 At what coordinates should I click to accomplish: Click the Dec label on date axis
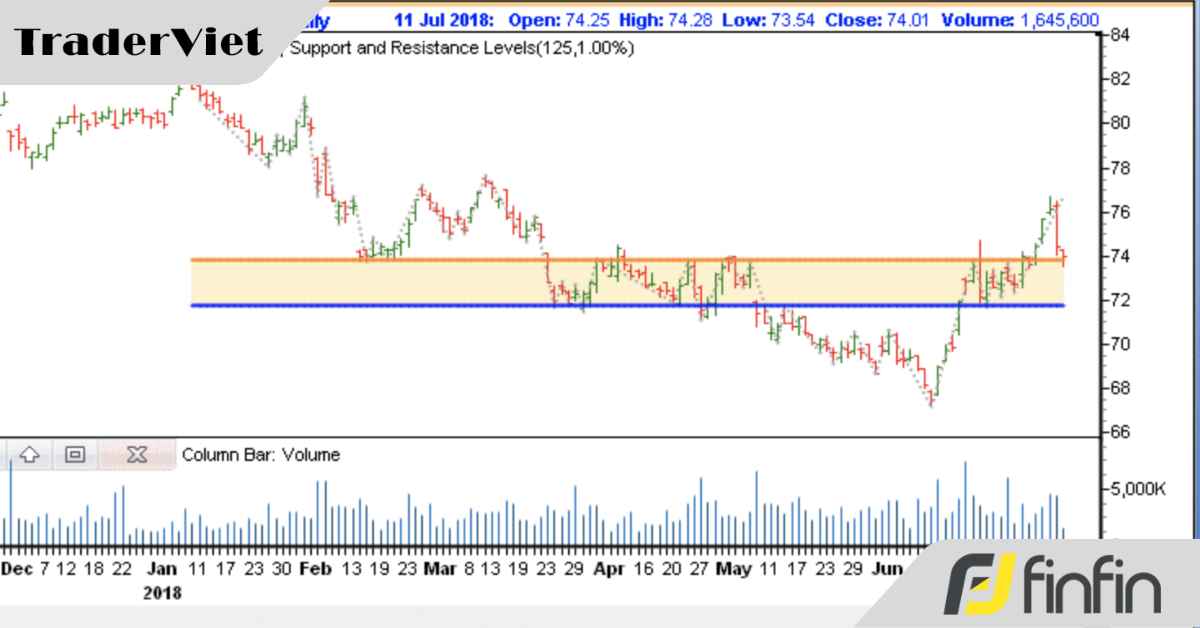16,569
